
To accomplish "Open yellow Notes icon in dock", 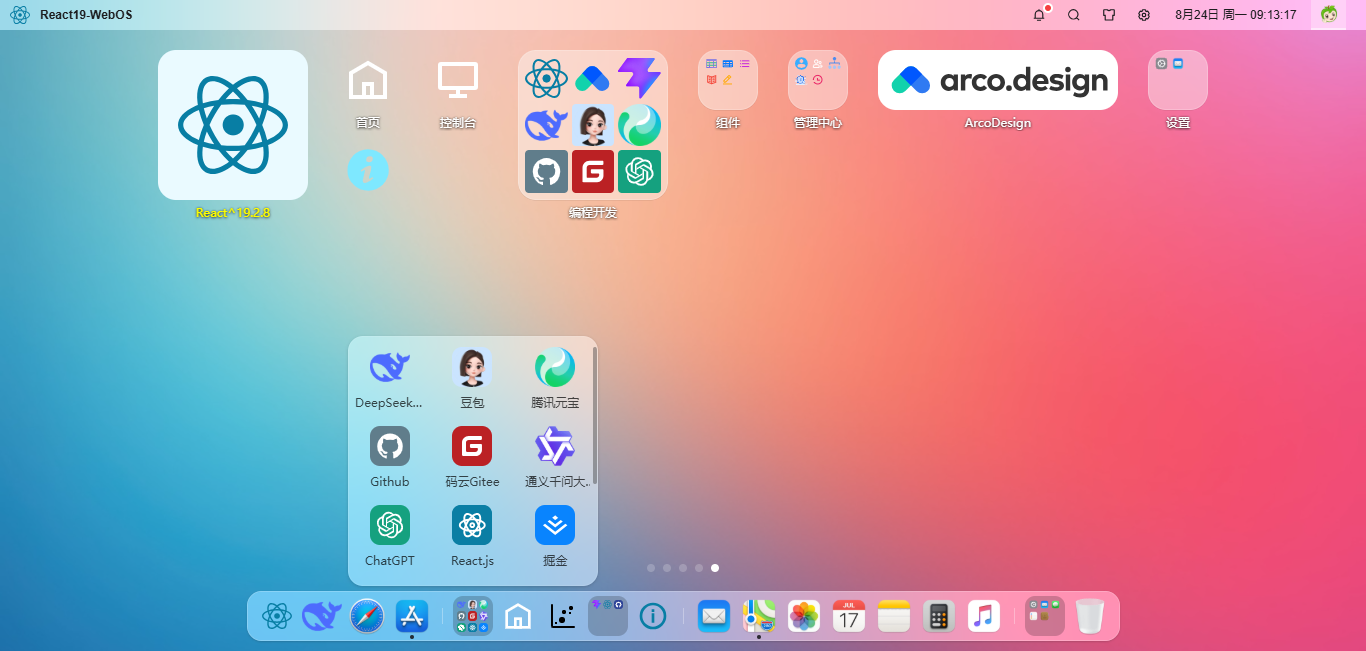I will (894, 616).
